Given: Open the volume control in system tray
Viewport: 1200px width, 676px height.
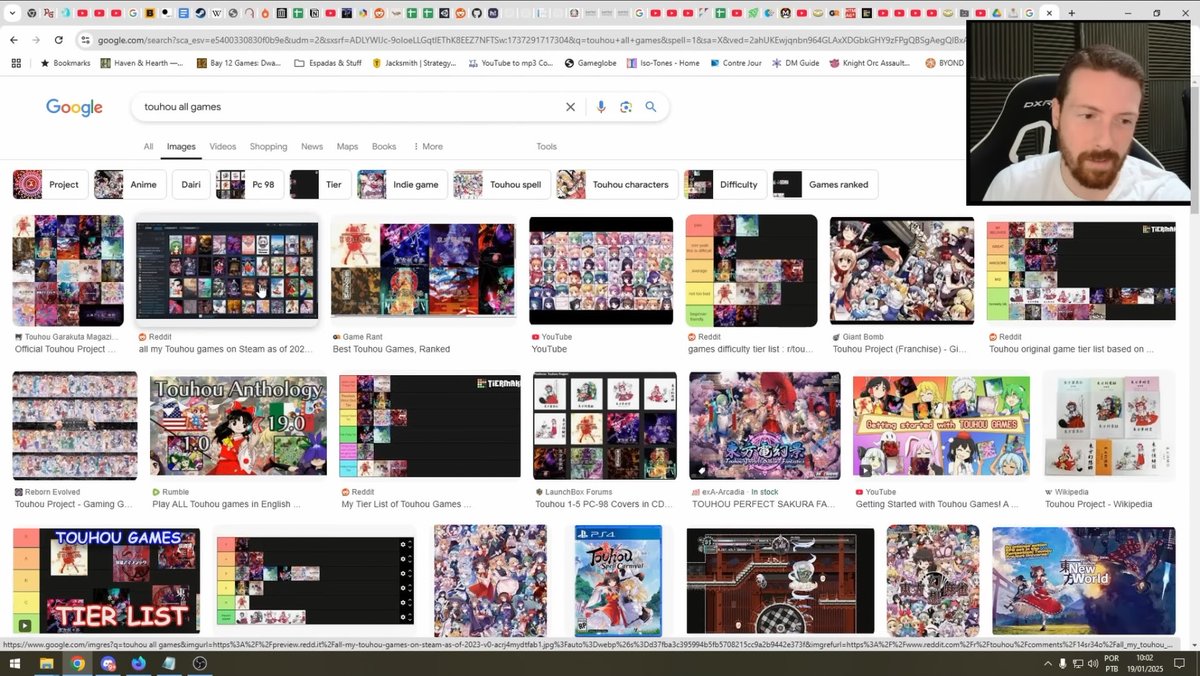Looking at the screenshot, I should pos(1091,663).
